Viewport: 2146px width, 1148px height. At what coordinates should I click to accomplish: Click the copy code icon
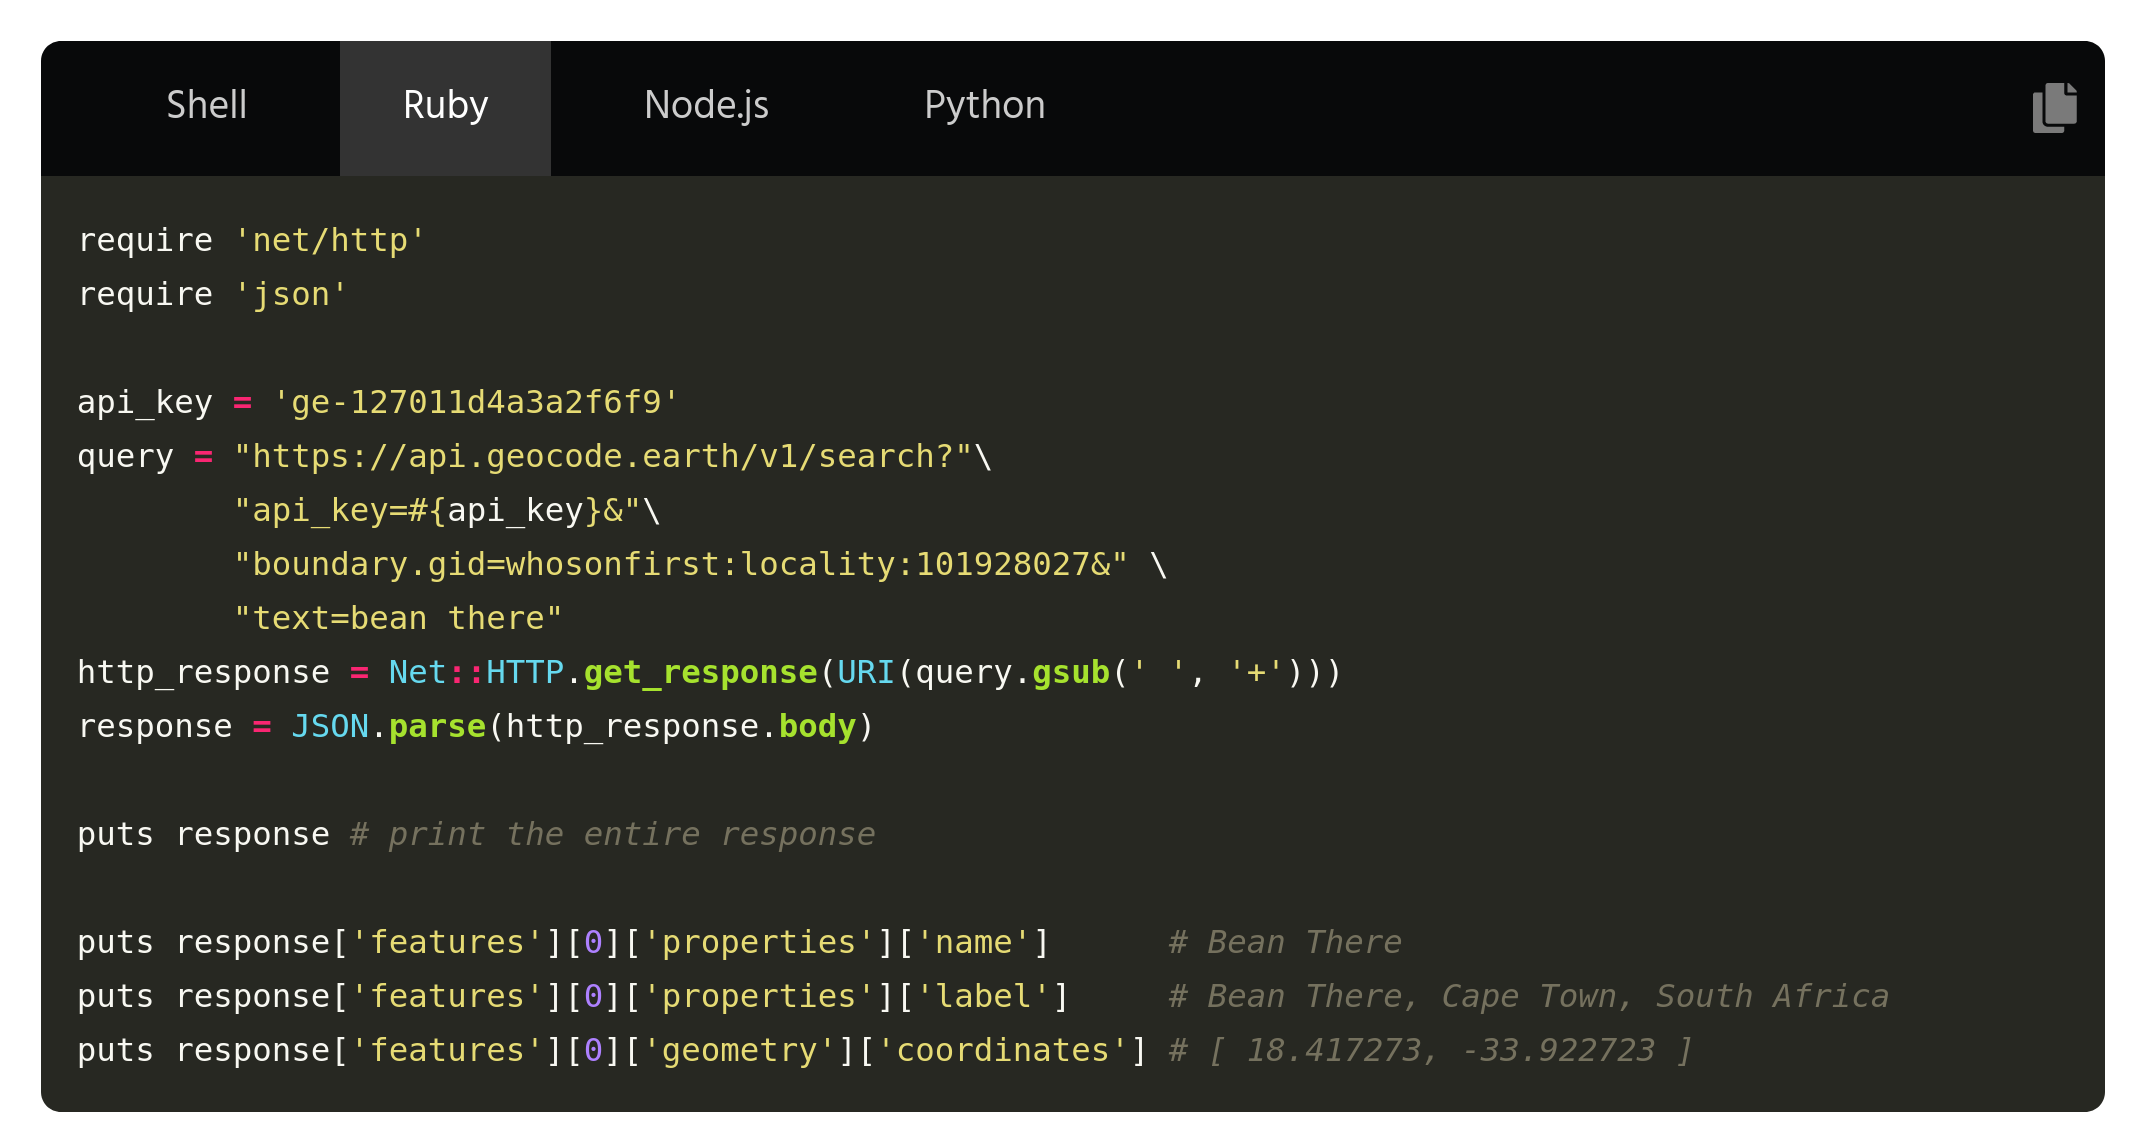tap(2053, 108)
